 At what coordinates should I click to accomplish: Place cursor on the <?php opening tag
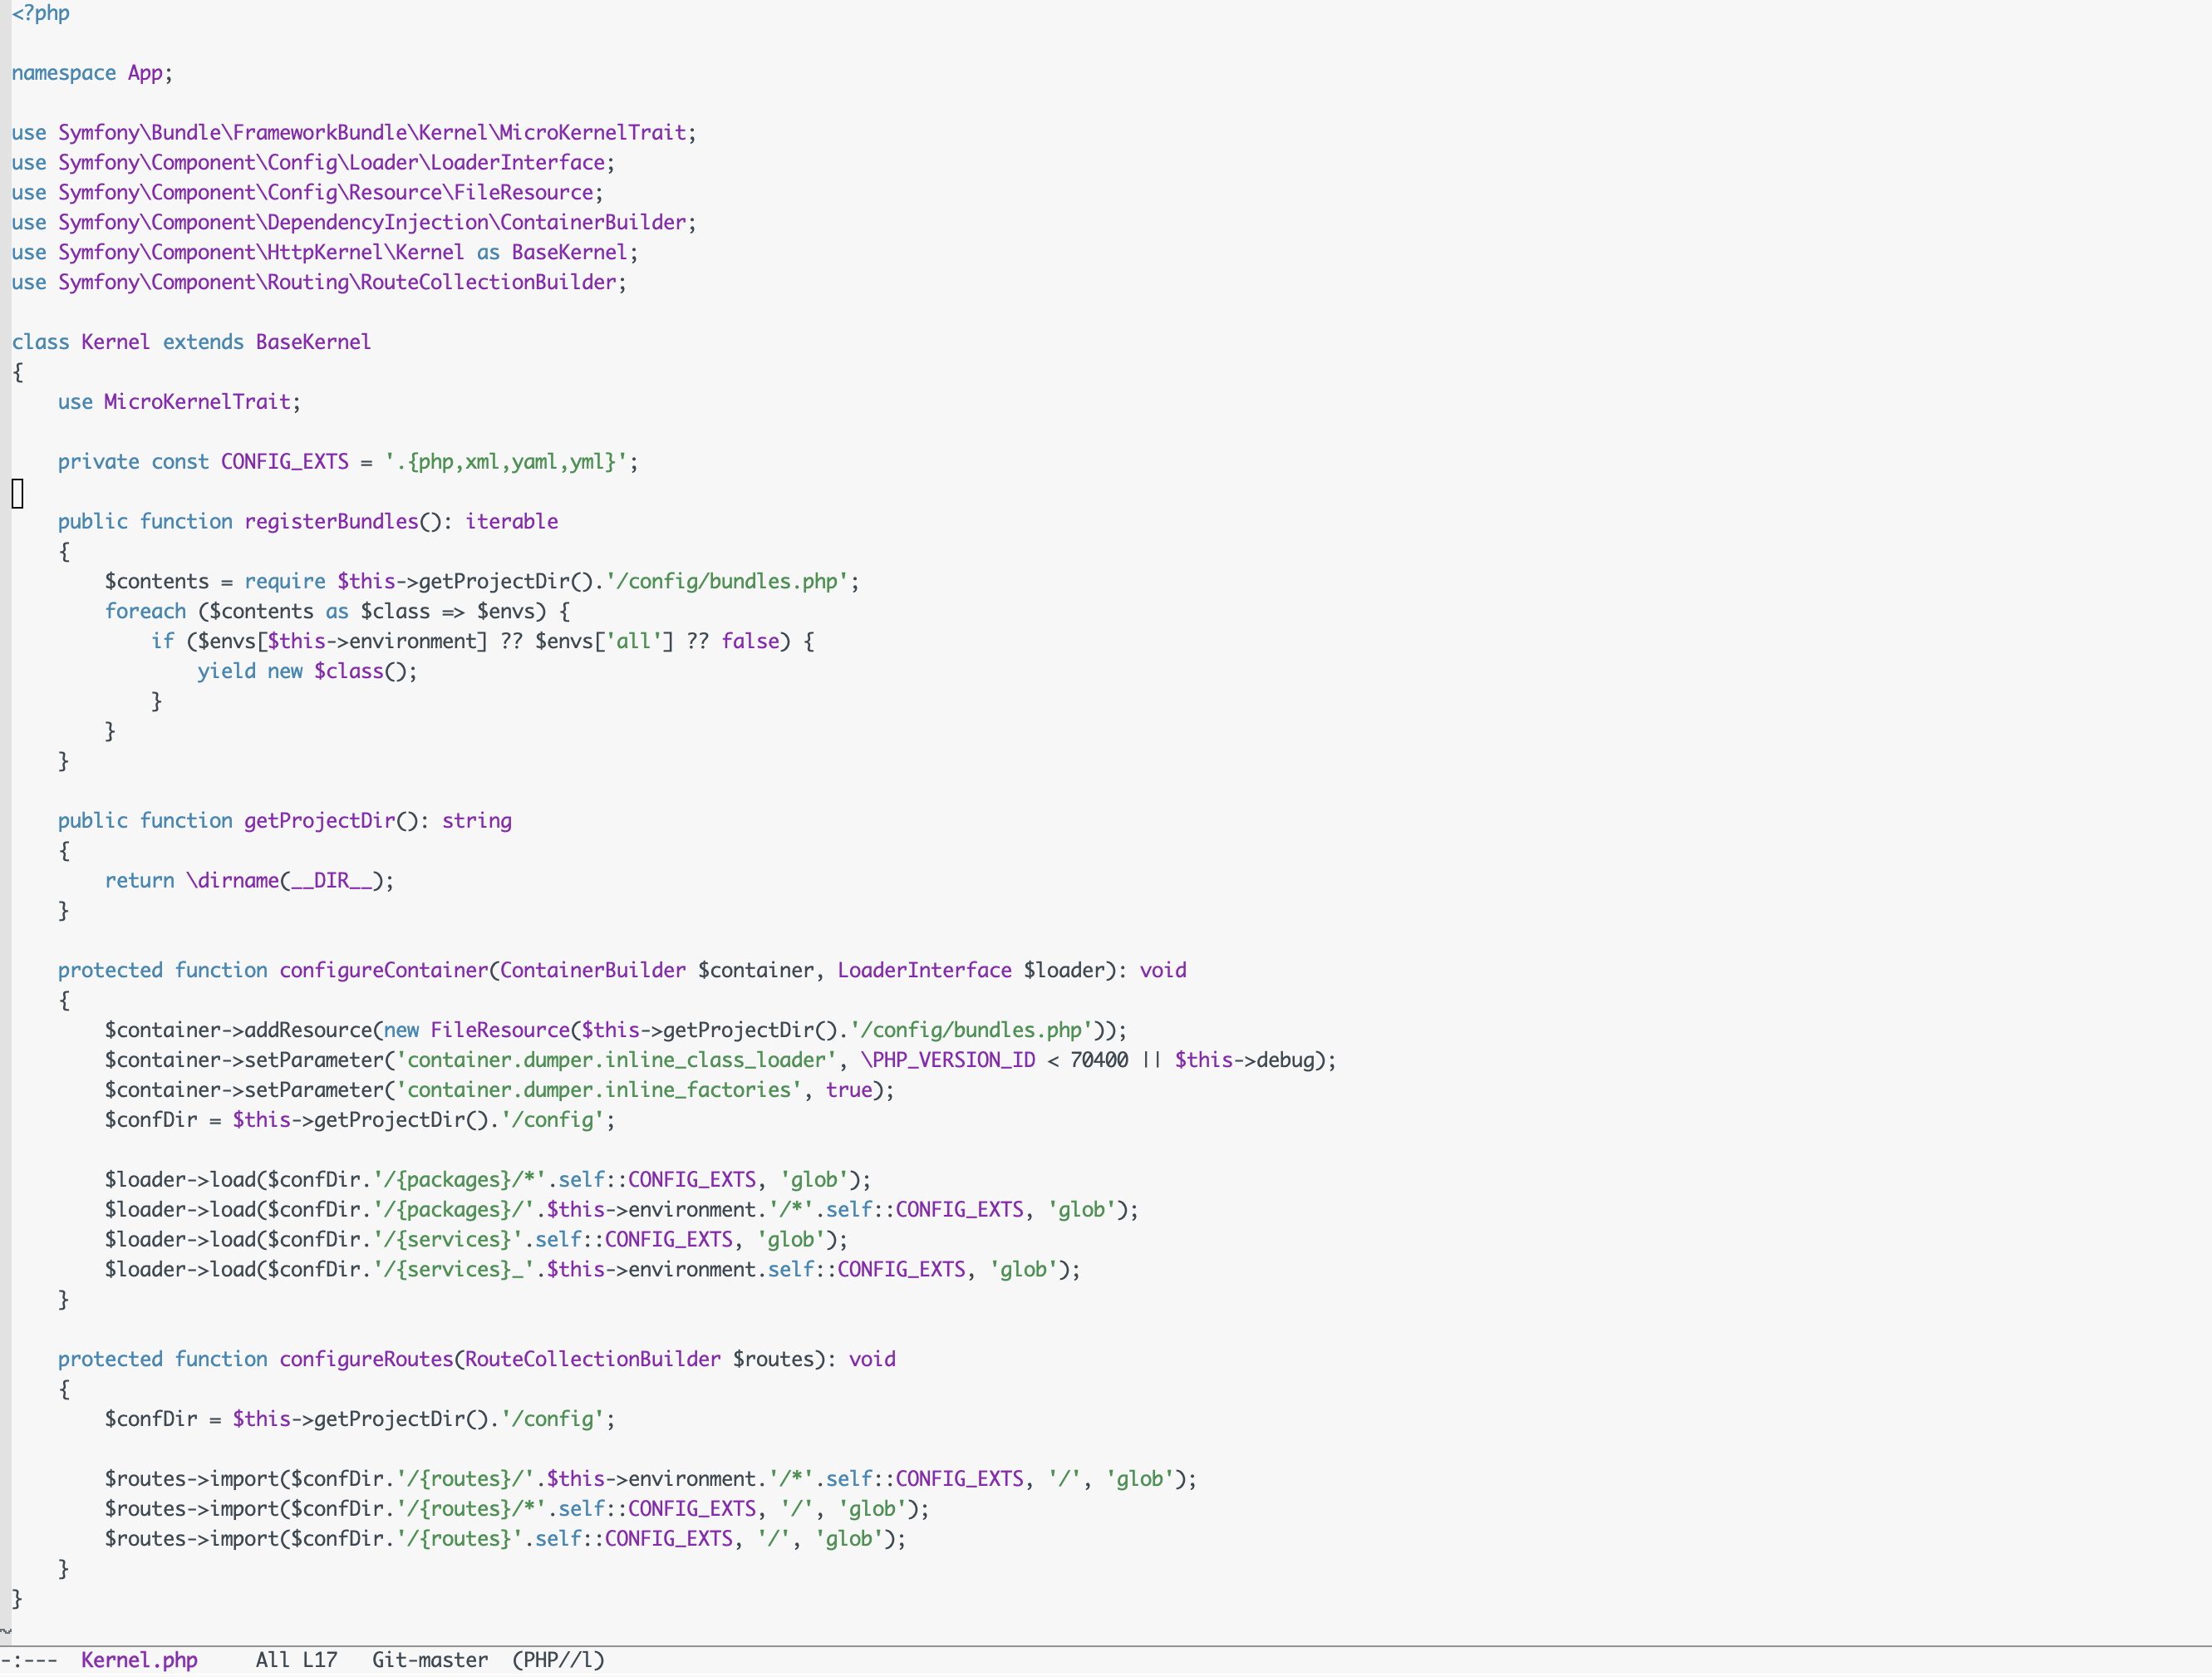pos(41,13)
